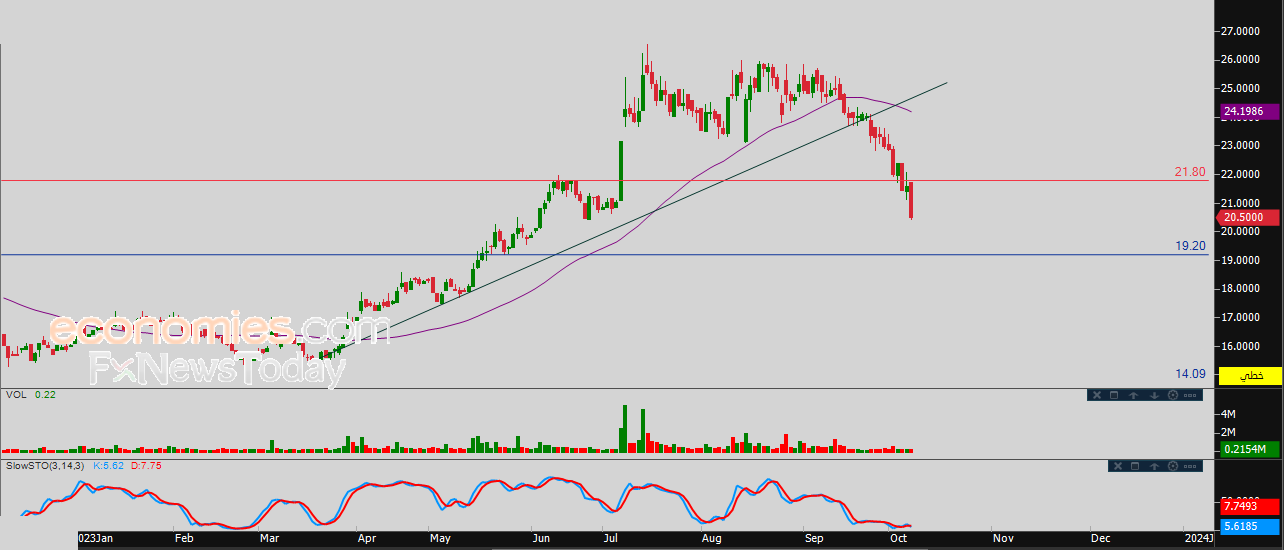The height and width of the screenshot is (550, 1284).
Task: Select the SlowSTO(3,14,3) indicator label
Action: 46,466
